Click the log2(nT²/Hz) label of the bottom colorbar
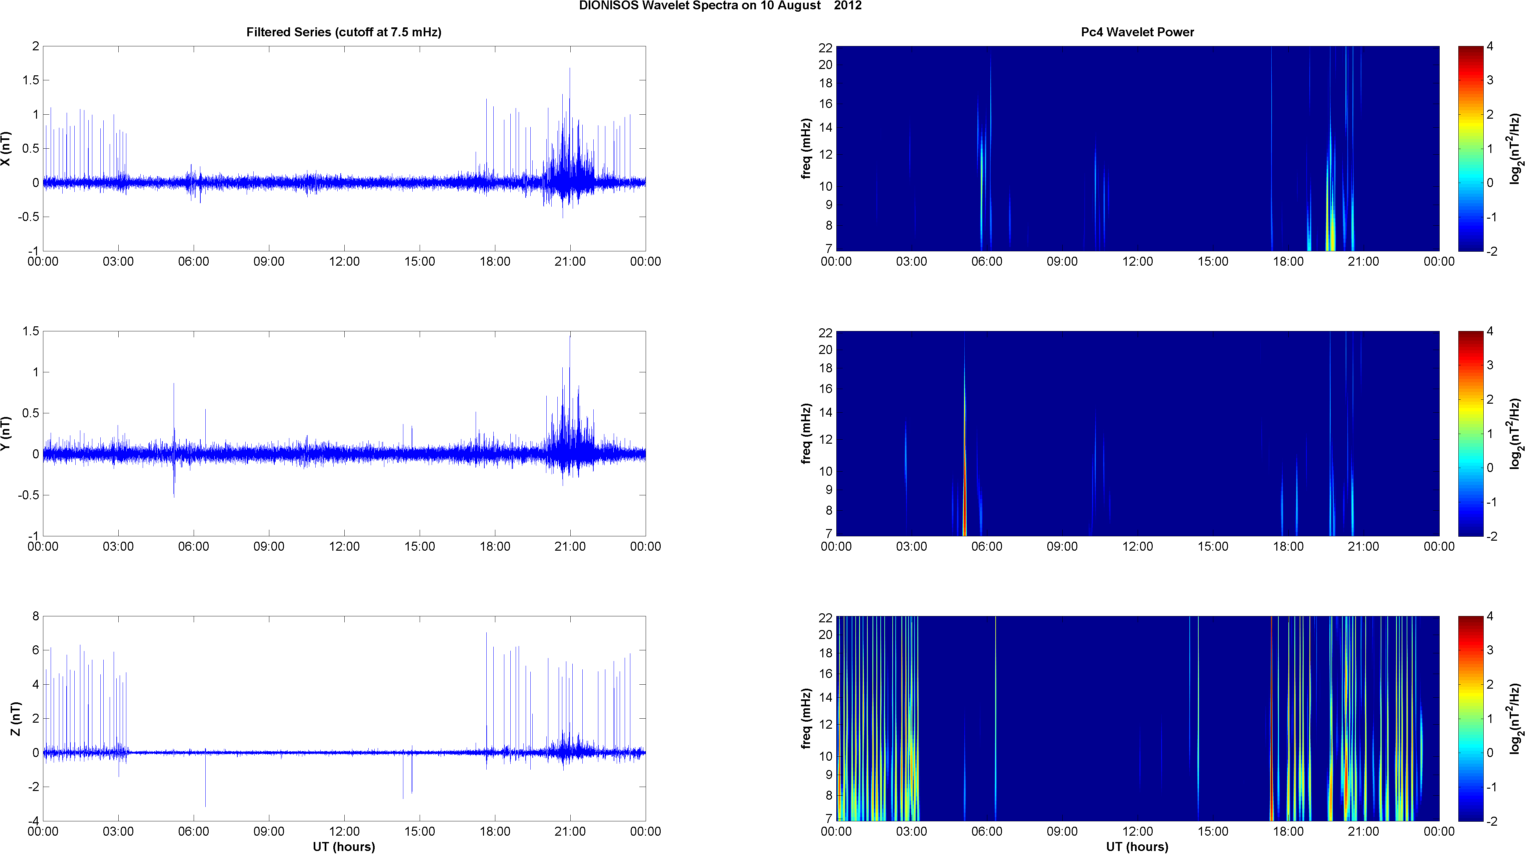The width and height of the screenshot is (1525, 854). [1516, 718]
